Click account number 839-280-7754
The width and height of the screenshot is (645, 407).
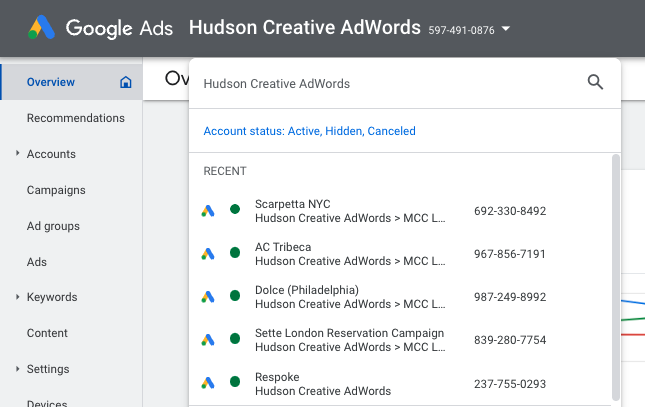pyautogui.click(x=510, y=340)
